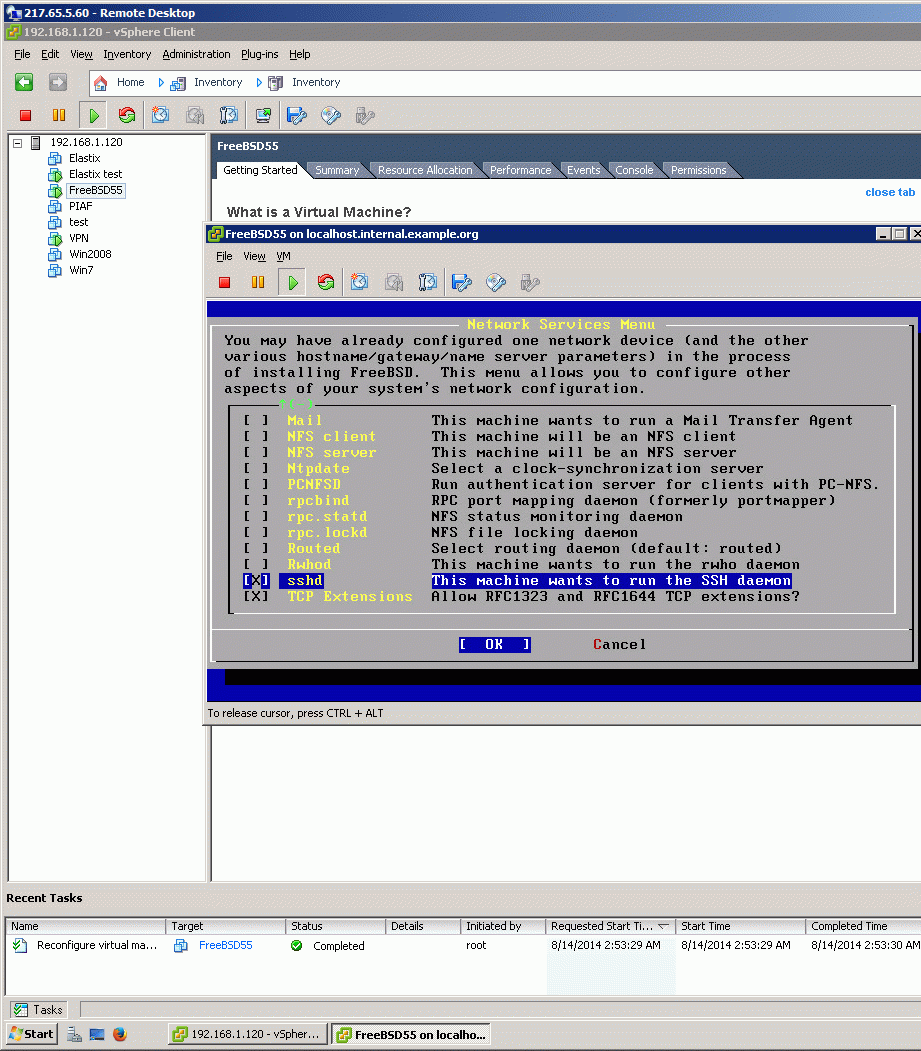Viewport: 921px width, 1051px height.
Task: Select the Elastix VM in the inventory tree
Action: 84,158
